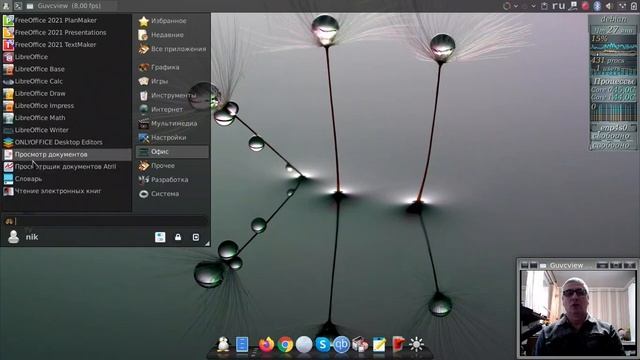Image resolution: width=640 pixels, height=360 pixels.
Task: Open the Разработка development category
Action: click(x=172, y=180)
